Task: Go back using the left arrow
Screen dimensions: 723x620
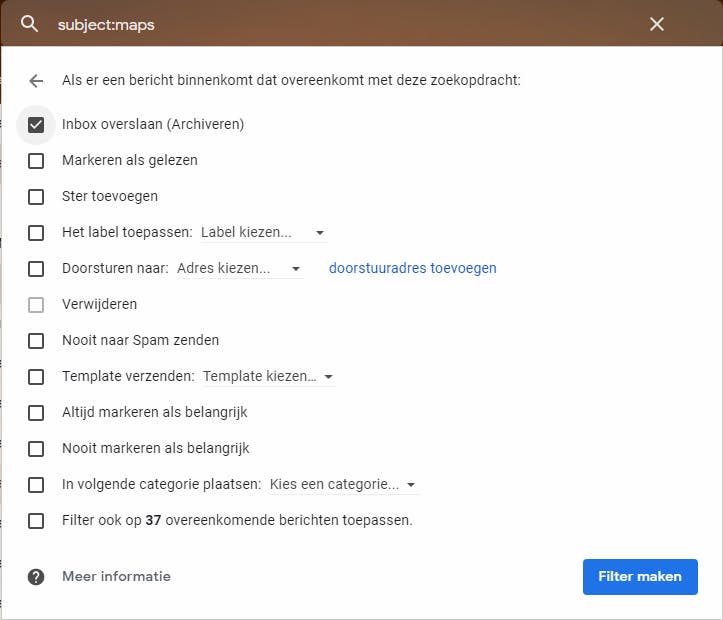Action: [37, 81]
